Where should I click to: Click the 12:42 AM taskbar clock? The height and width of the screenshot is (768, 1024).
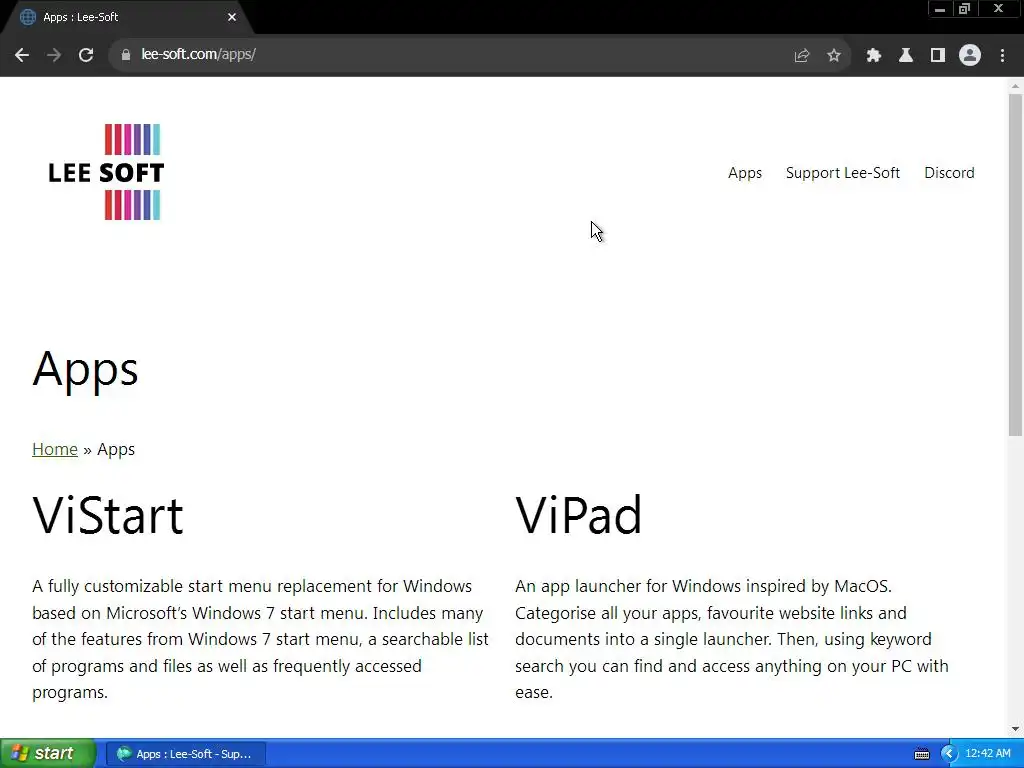tap(987, 754)
